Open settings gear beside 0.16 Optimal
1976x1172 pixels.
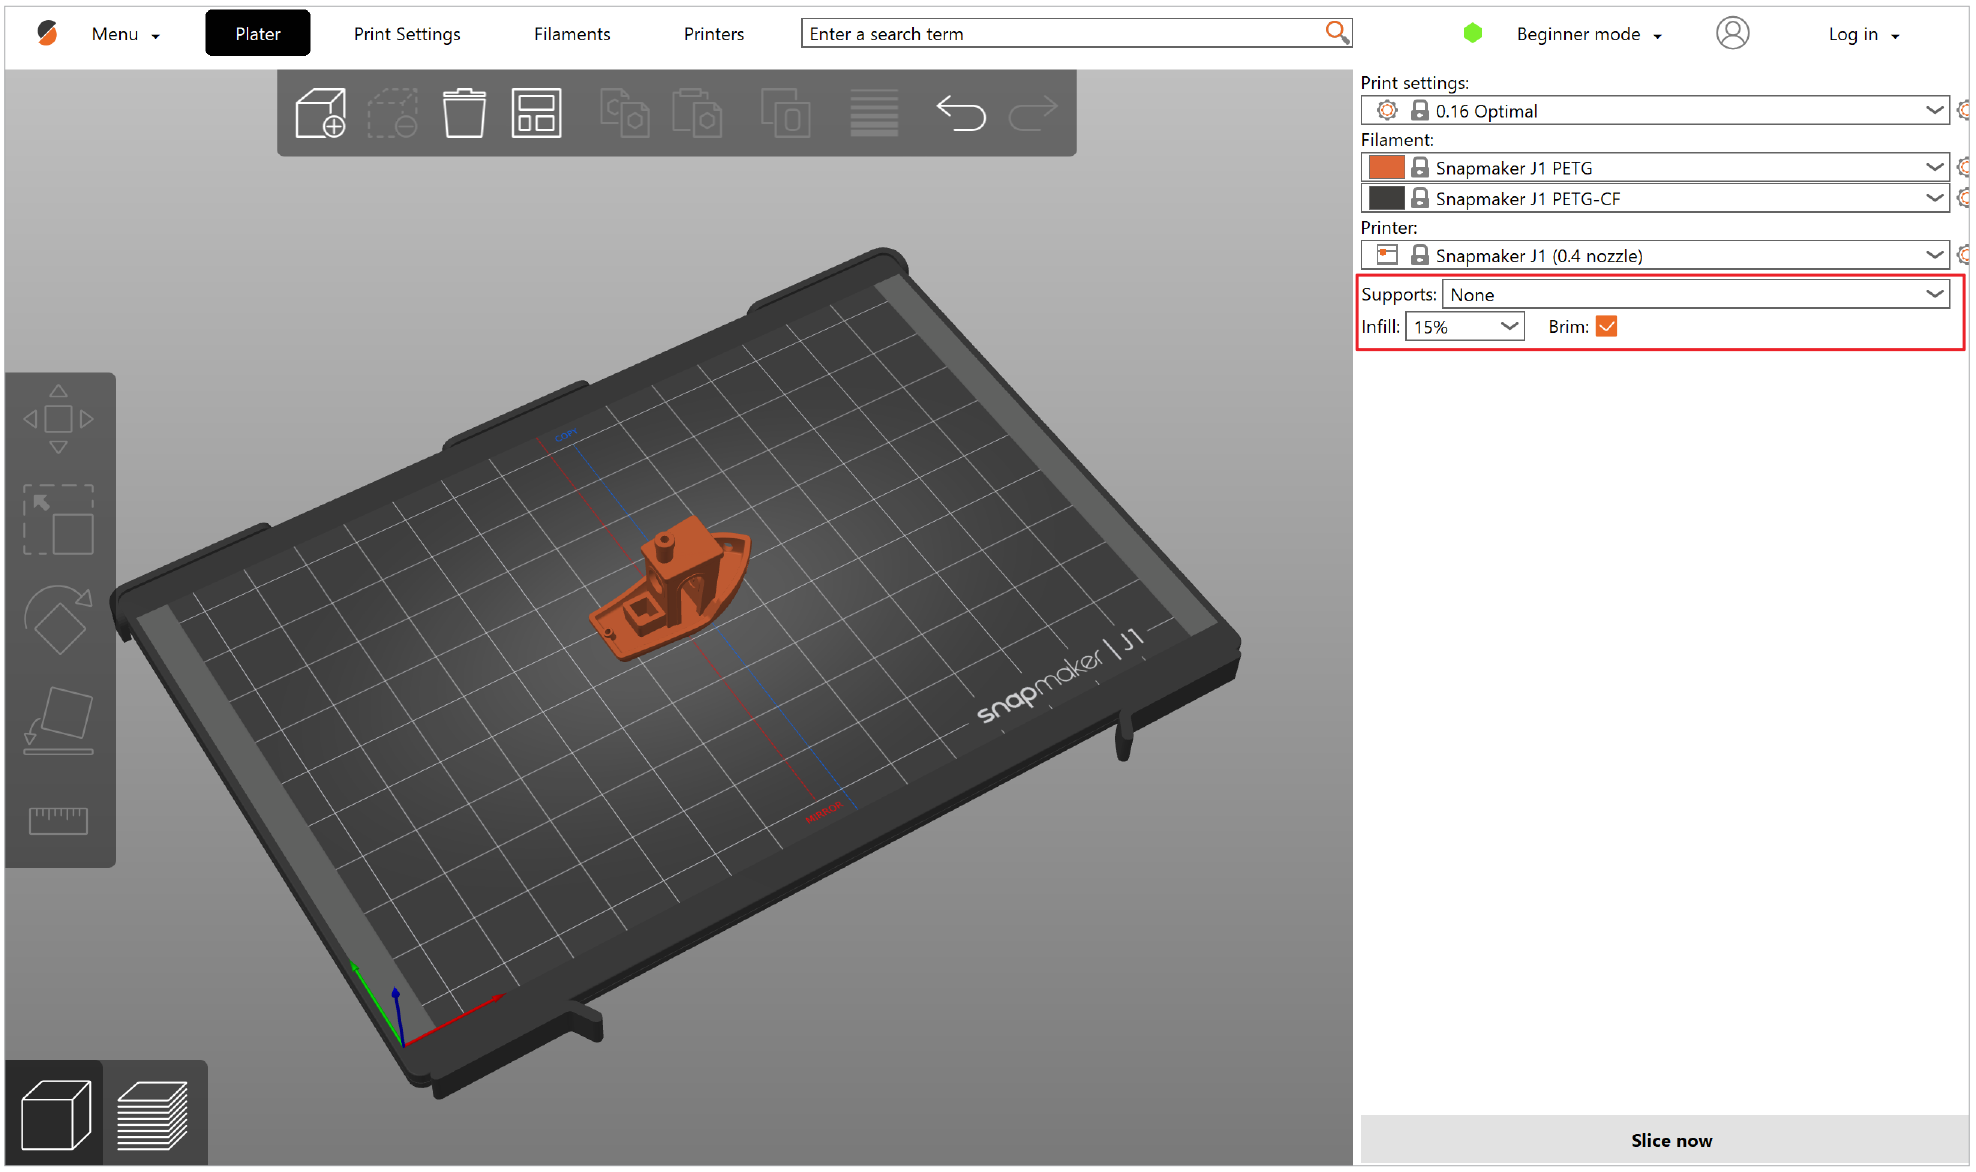coord(1964,110)
